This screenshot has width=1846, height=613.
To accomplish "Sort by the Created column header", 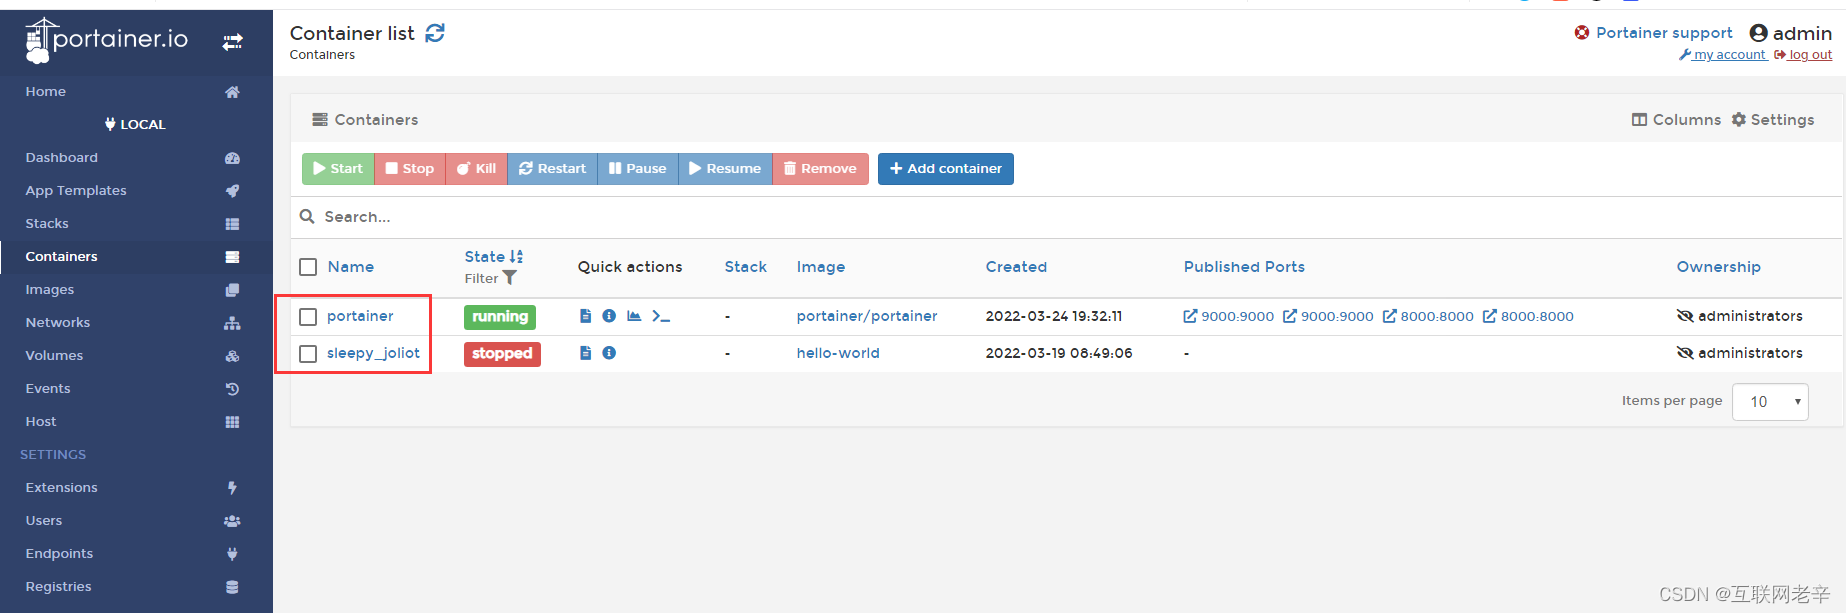I will (x=1016, y=267).
